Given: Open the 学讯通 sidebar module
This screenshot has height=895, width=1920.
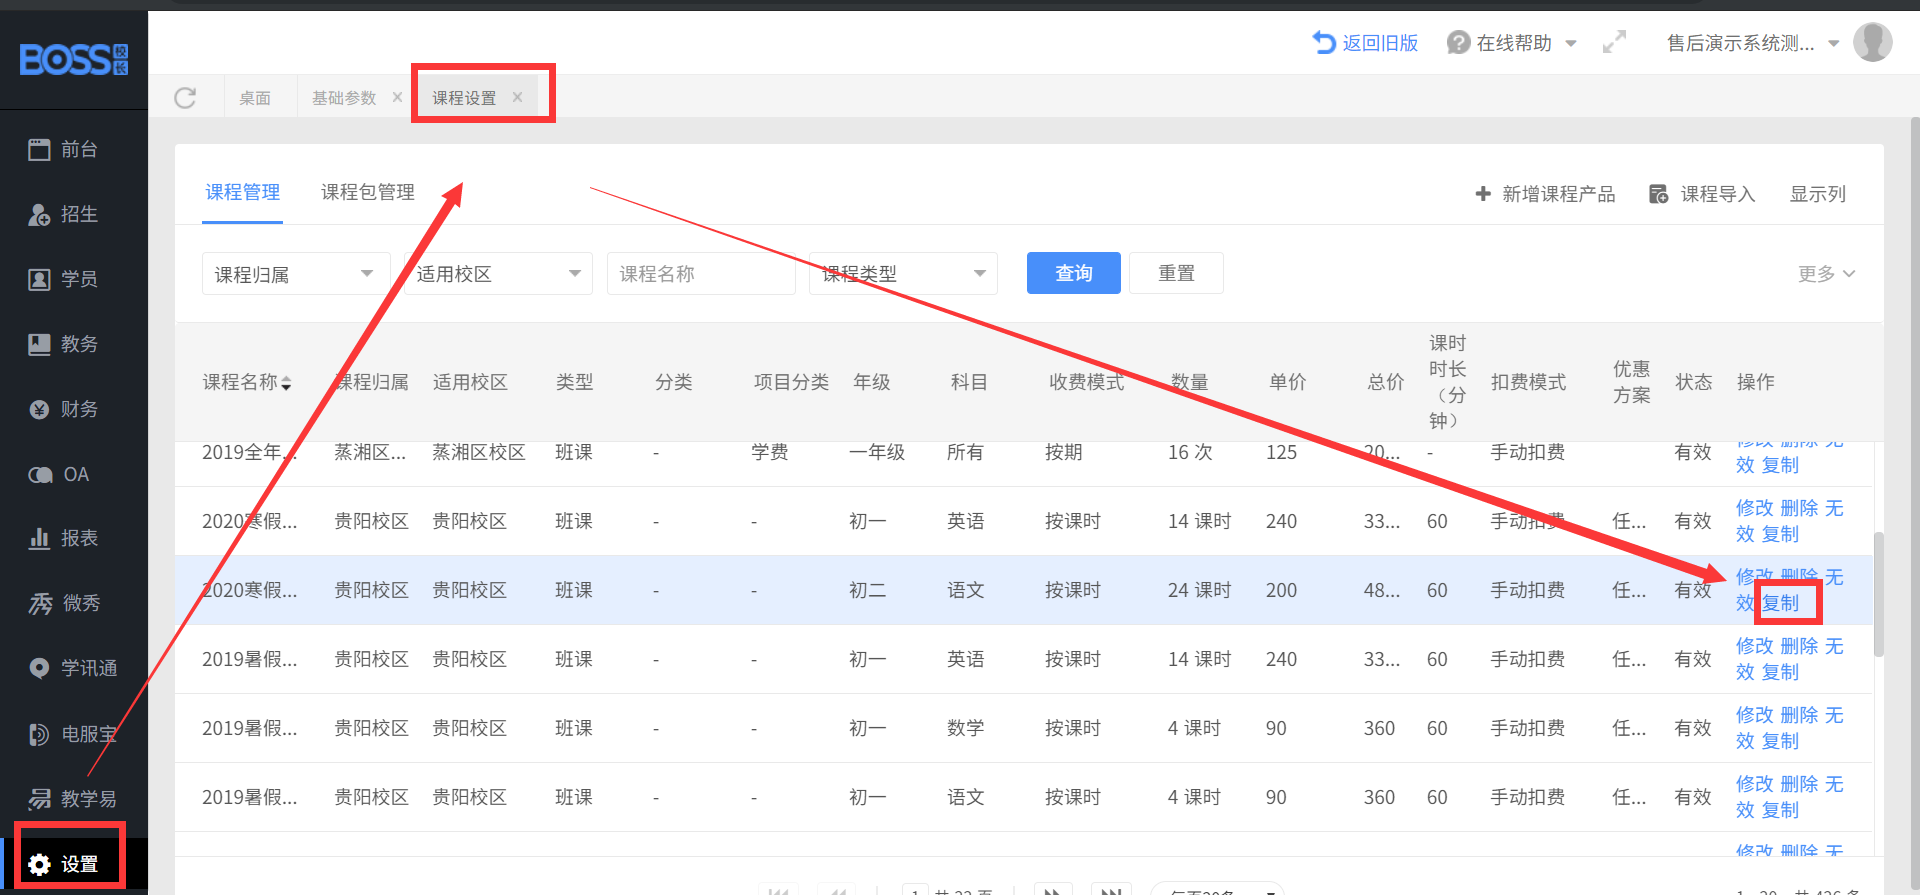Looking at the screenshot, I should click(73, 669).
